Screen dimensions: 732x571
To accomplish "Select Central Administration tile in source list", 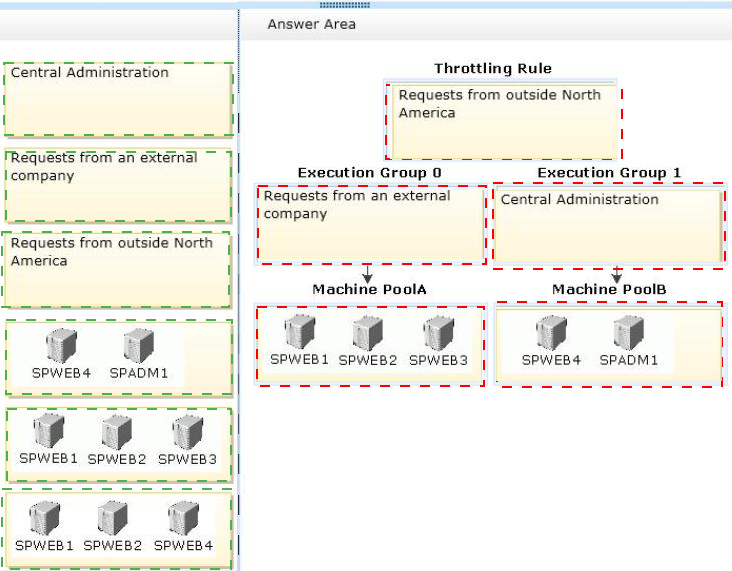I will click(x=118, y=99).
